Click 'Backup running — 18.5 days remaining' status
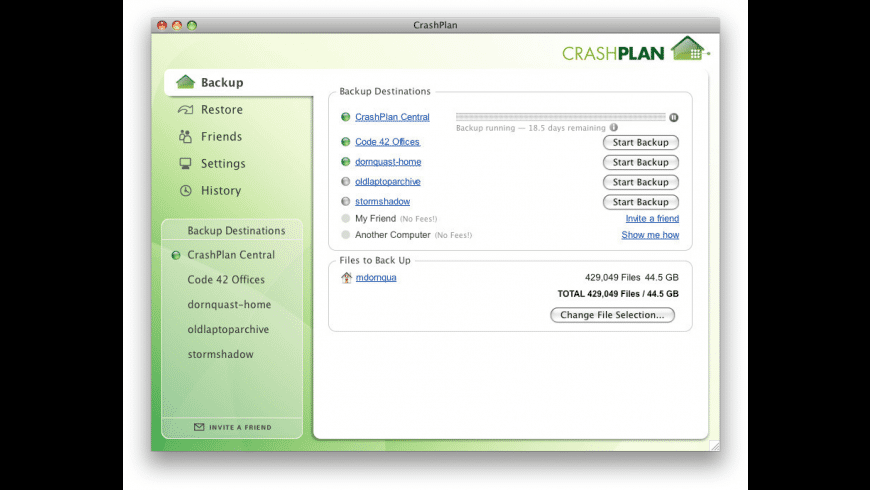The height and width of the screenshot is (490, 870). [531, 128]
